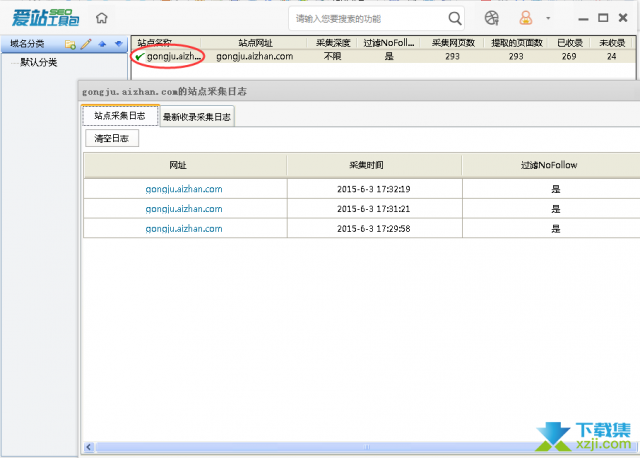The height and width of the screenshot is (458, 640).
Task: Click the 已收录 column header
Action: [x=570, y=43]
